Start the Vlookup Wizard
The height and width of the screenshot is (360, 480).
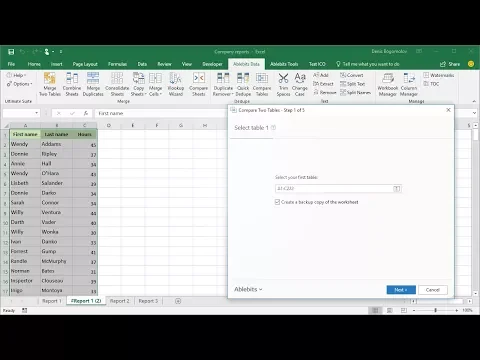click(176, 84)
